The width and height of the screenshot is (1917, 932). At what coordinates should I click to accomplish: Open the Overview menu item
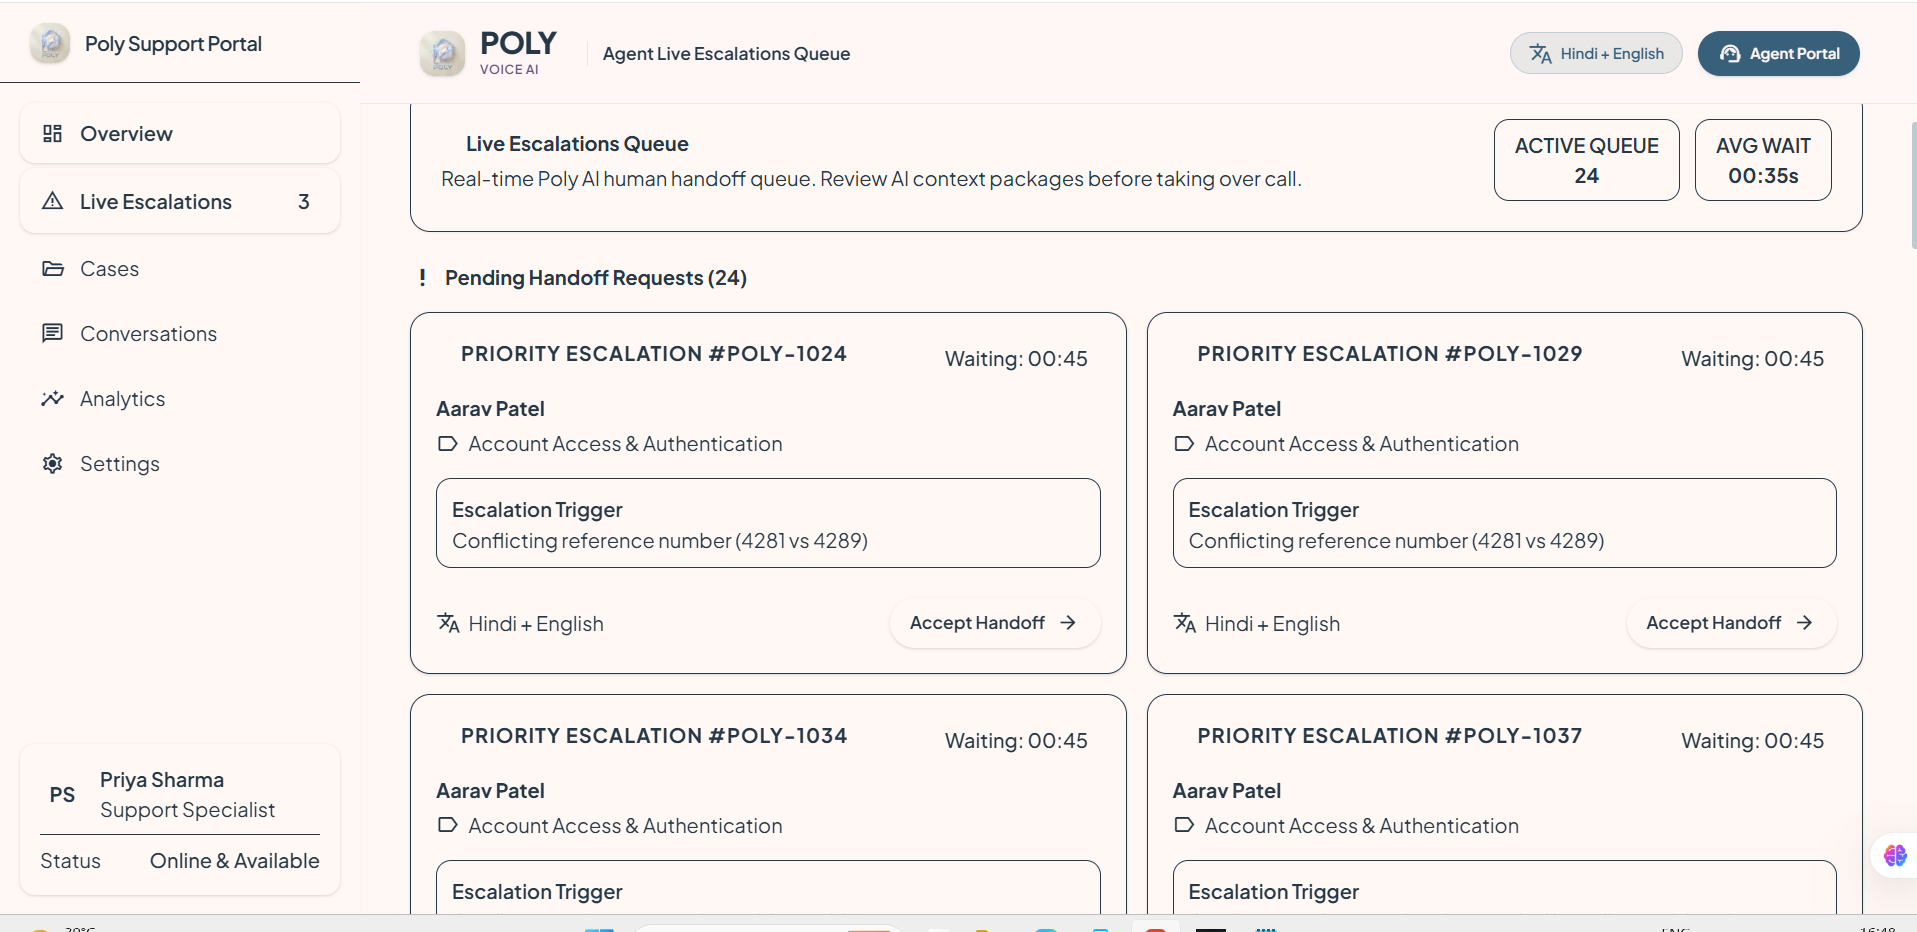tap(180, 133)
